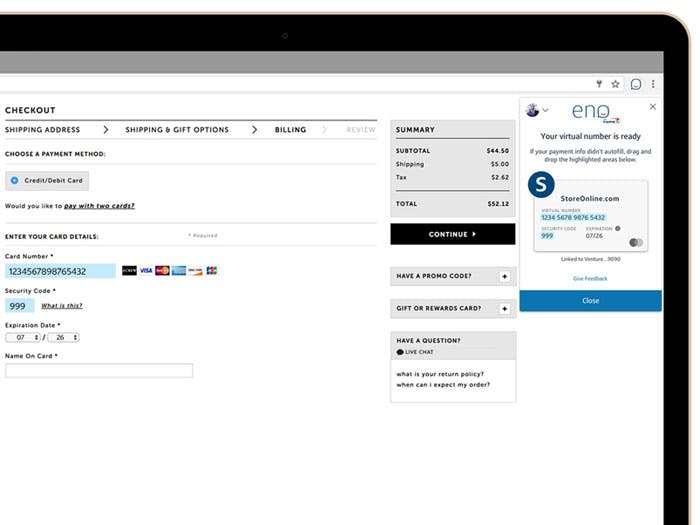This screenshot has height=525, width=700.
Task: Click the Visa card logo
Action: 146,271
